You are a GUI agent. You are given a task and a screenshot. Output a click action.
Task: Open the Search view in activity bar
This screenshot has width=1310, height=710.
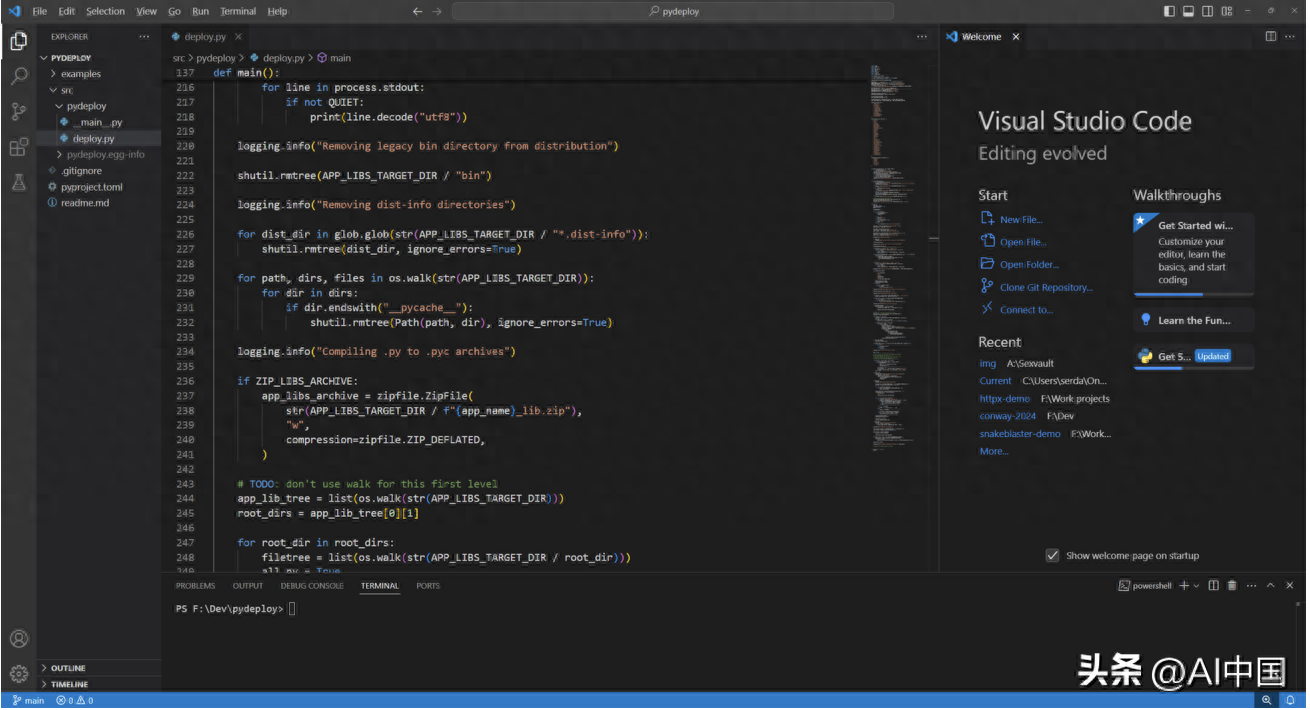[x=18, y=76]
